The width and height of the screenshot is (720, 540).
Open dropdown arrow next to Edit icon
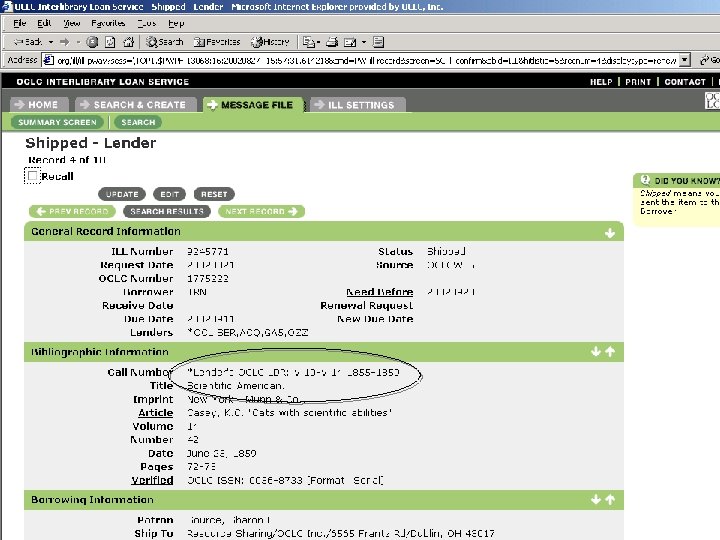(364, 42)
